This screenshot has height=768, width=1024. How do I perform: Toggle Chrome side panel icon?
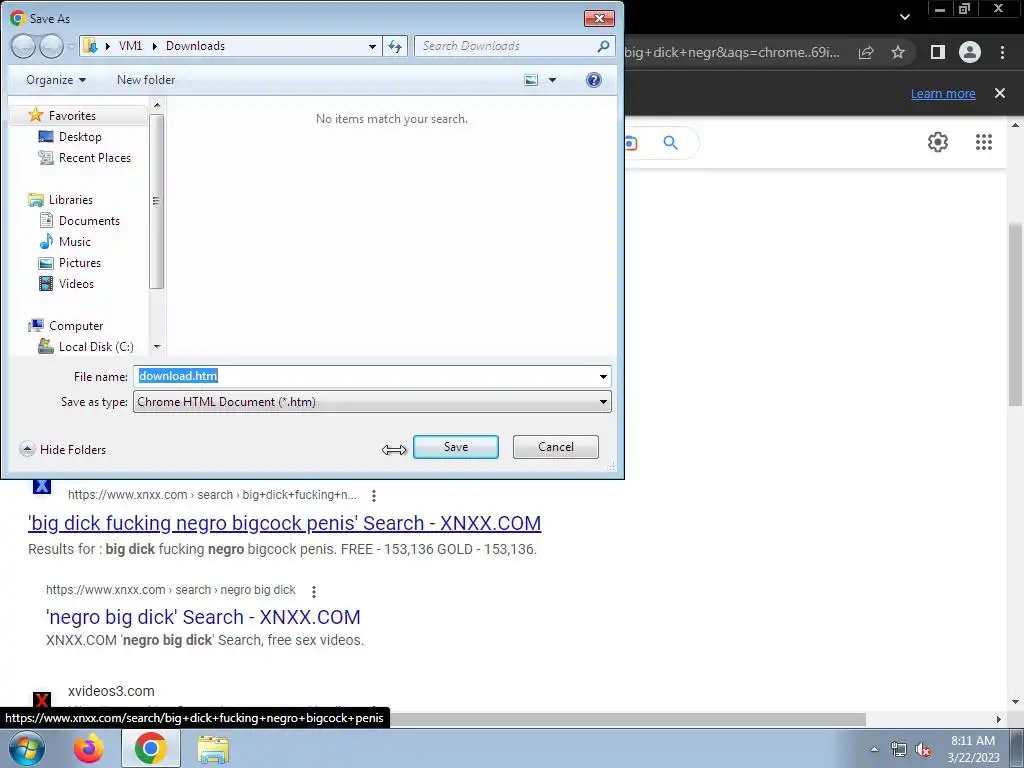click(937, 52)
